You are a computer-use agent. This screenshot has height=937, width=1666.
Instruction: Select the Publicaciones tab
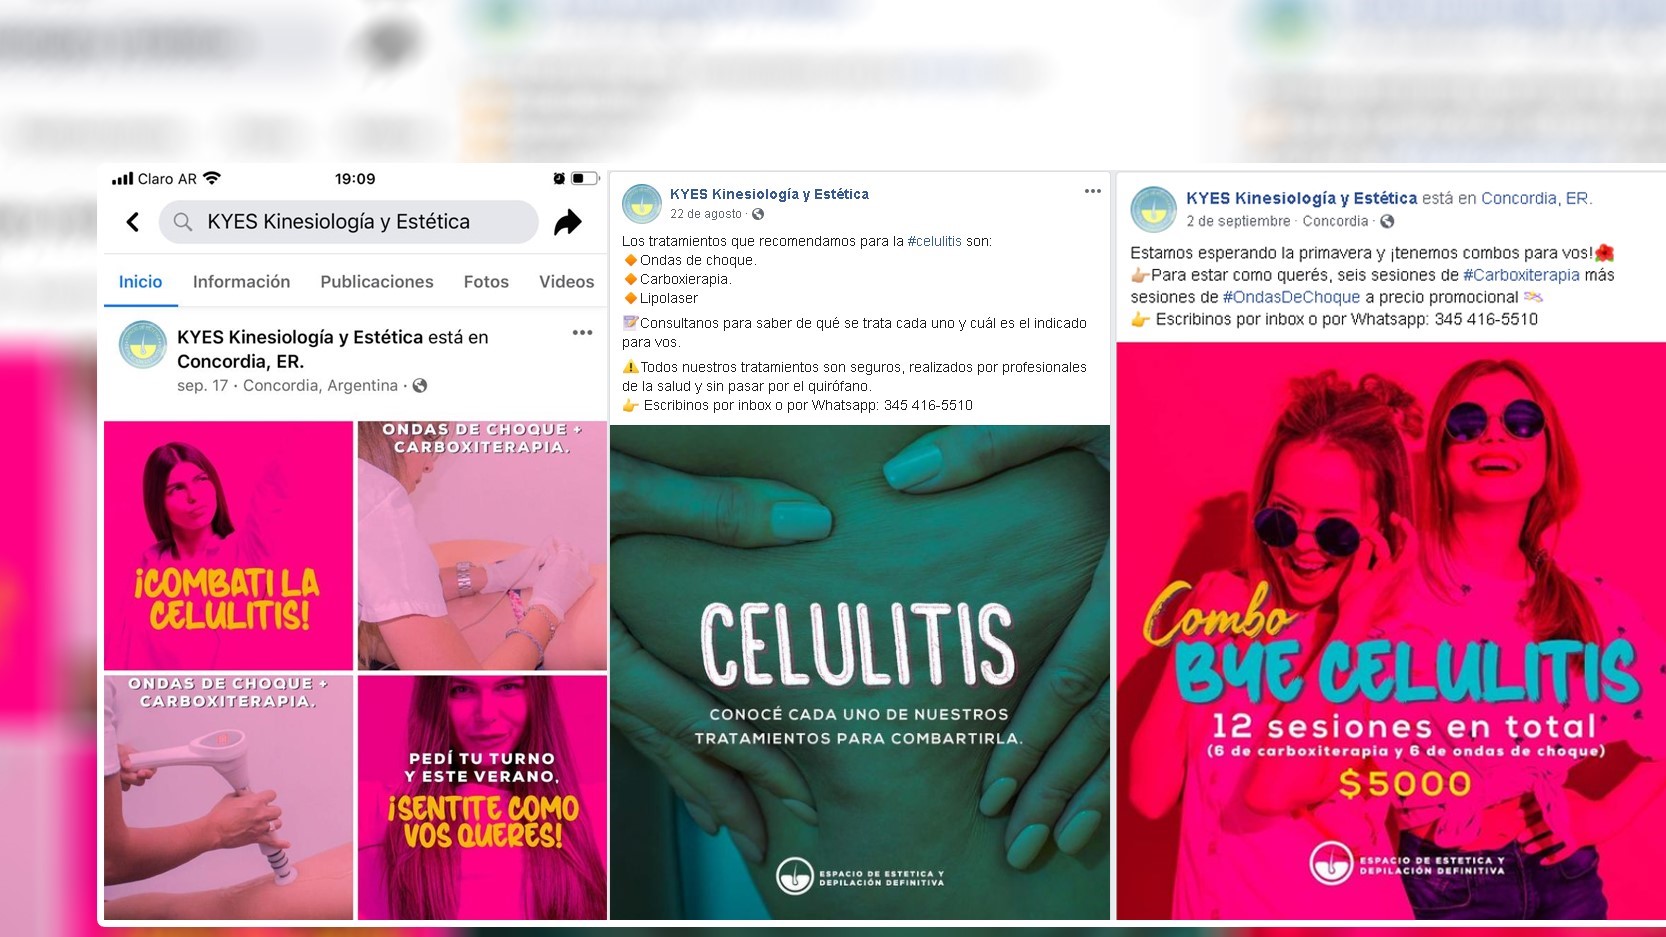(377, 282)
